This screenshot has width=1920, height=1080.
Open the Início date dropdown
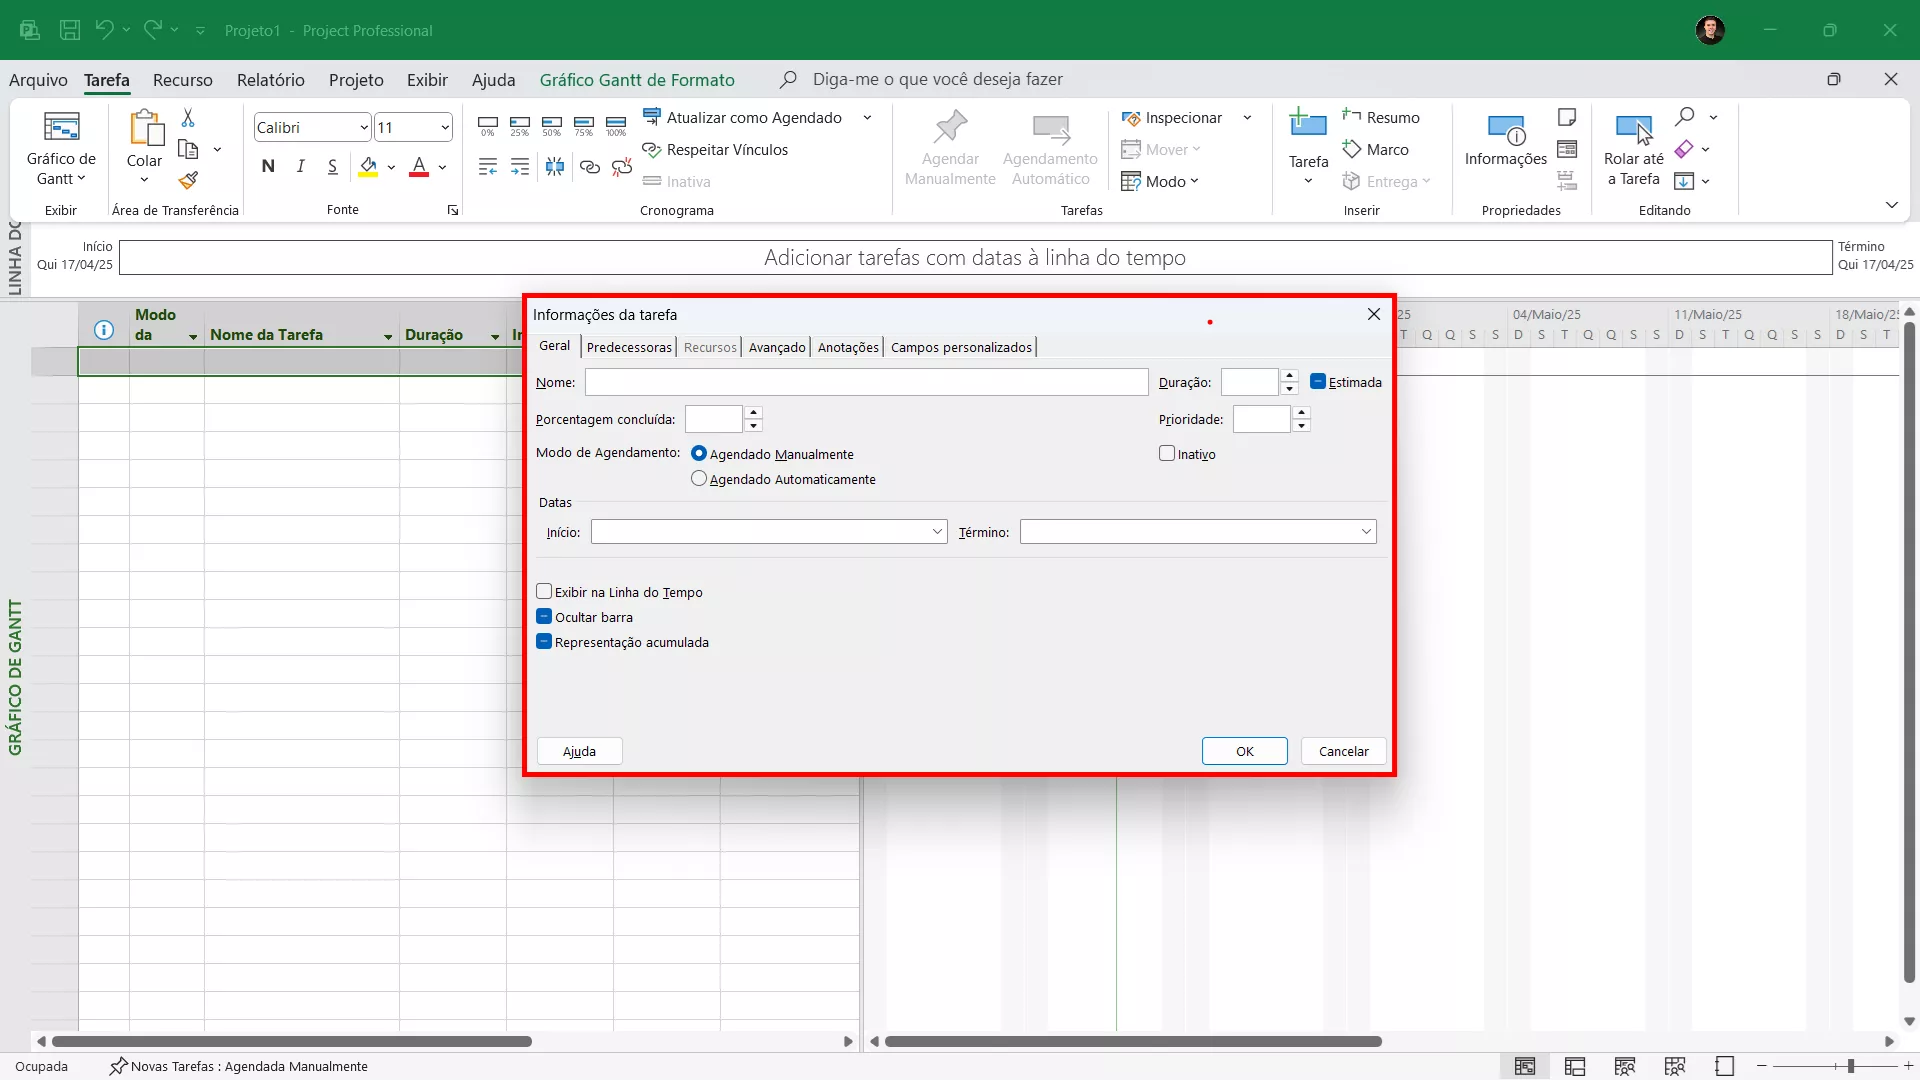937,532
